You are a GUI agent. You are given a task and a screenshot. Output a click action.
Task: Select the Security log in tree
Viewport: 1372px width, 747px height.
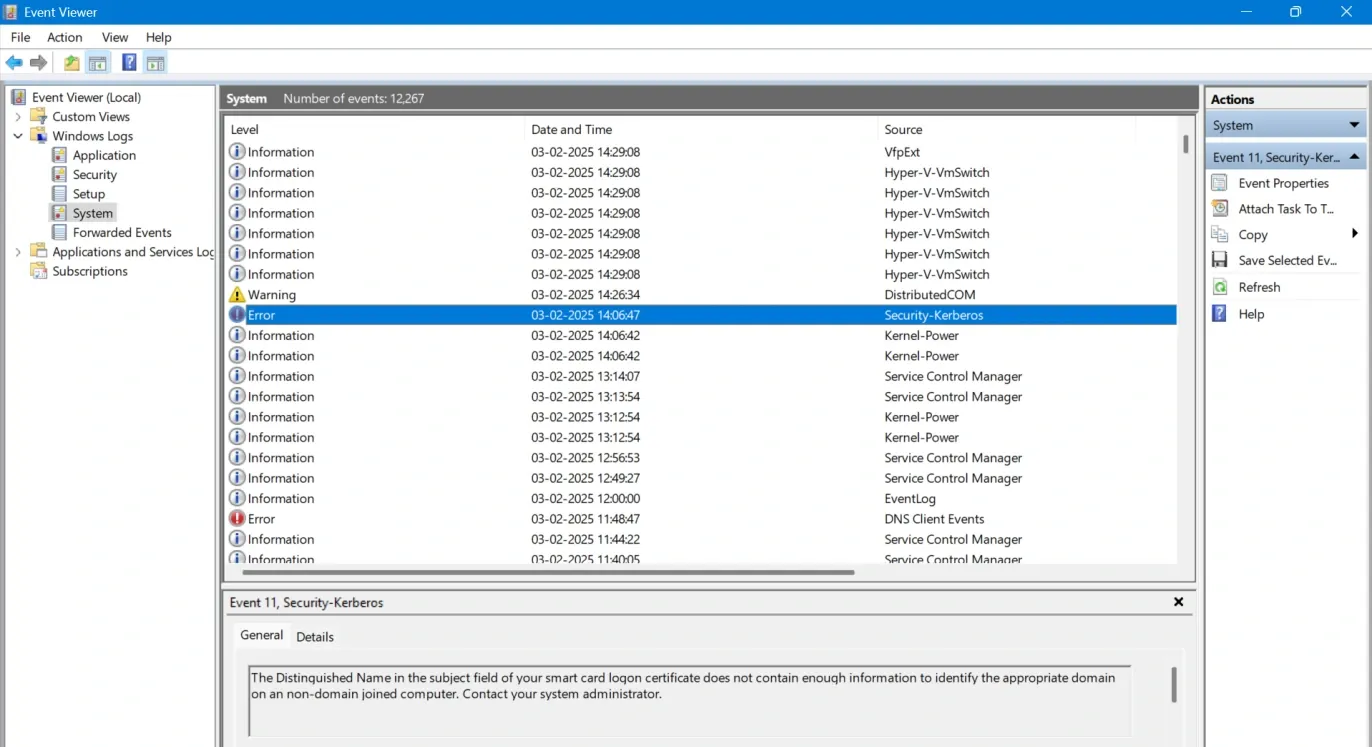(x=95, y=175)
